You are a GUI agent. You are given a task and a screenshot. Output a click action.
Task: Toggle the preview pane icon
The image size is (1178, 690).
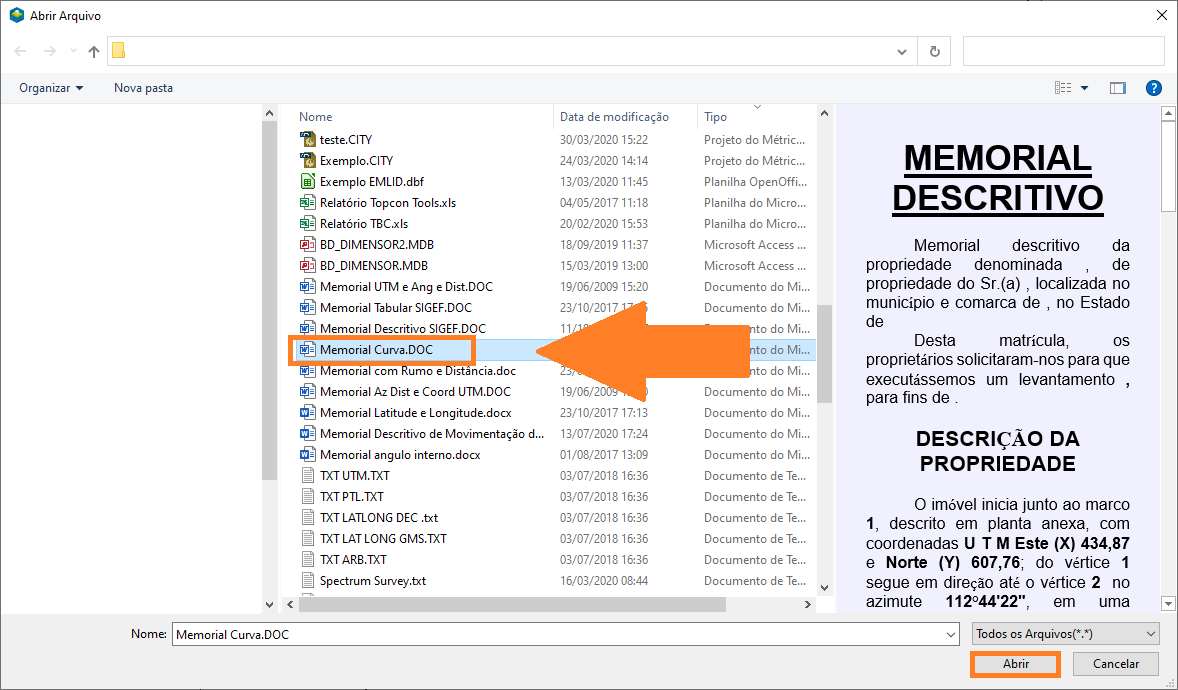pos(1118,88)
